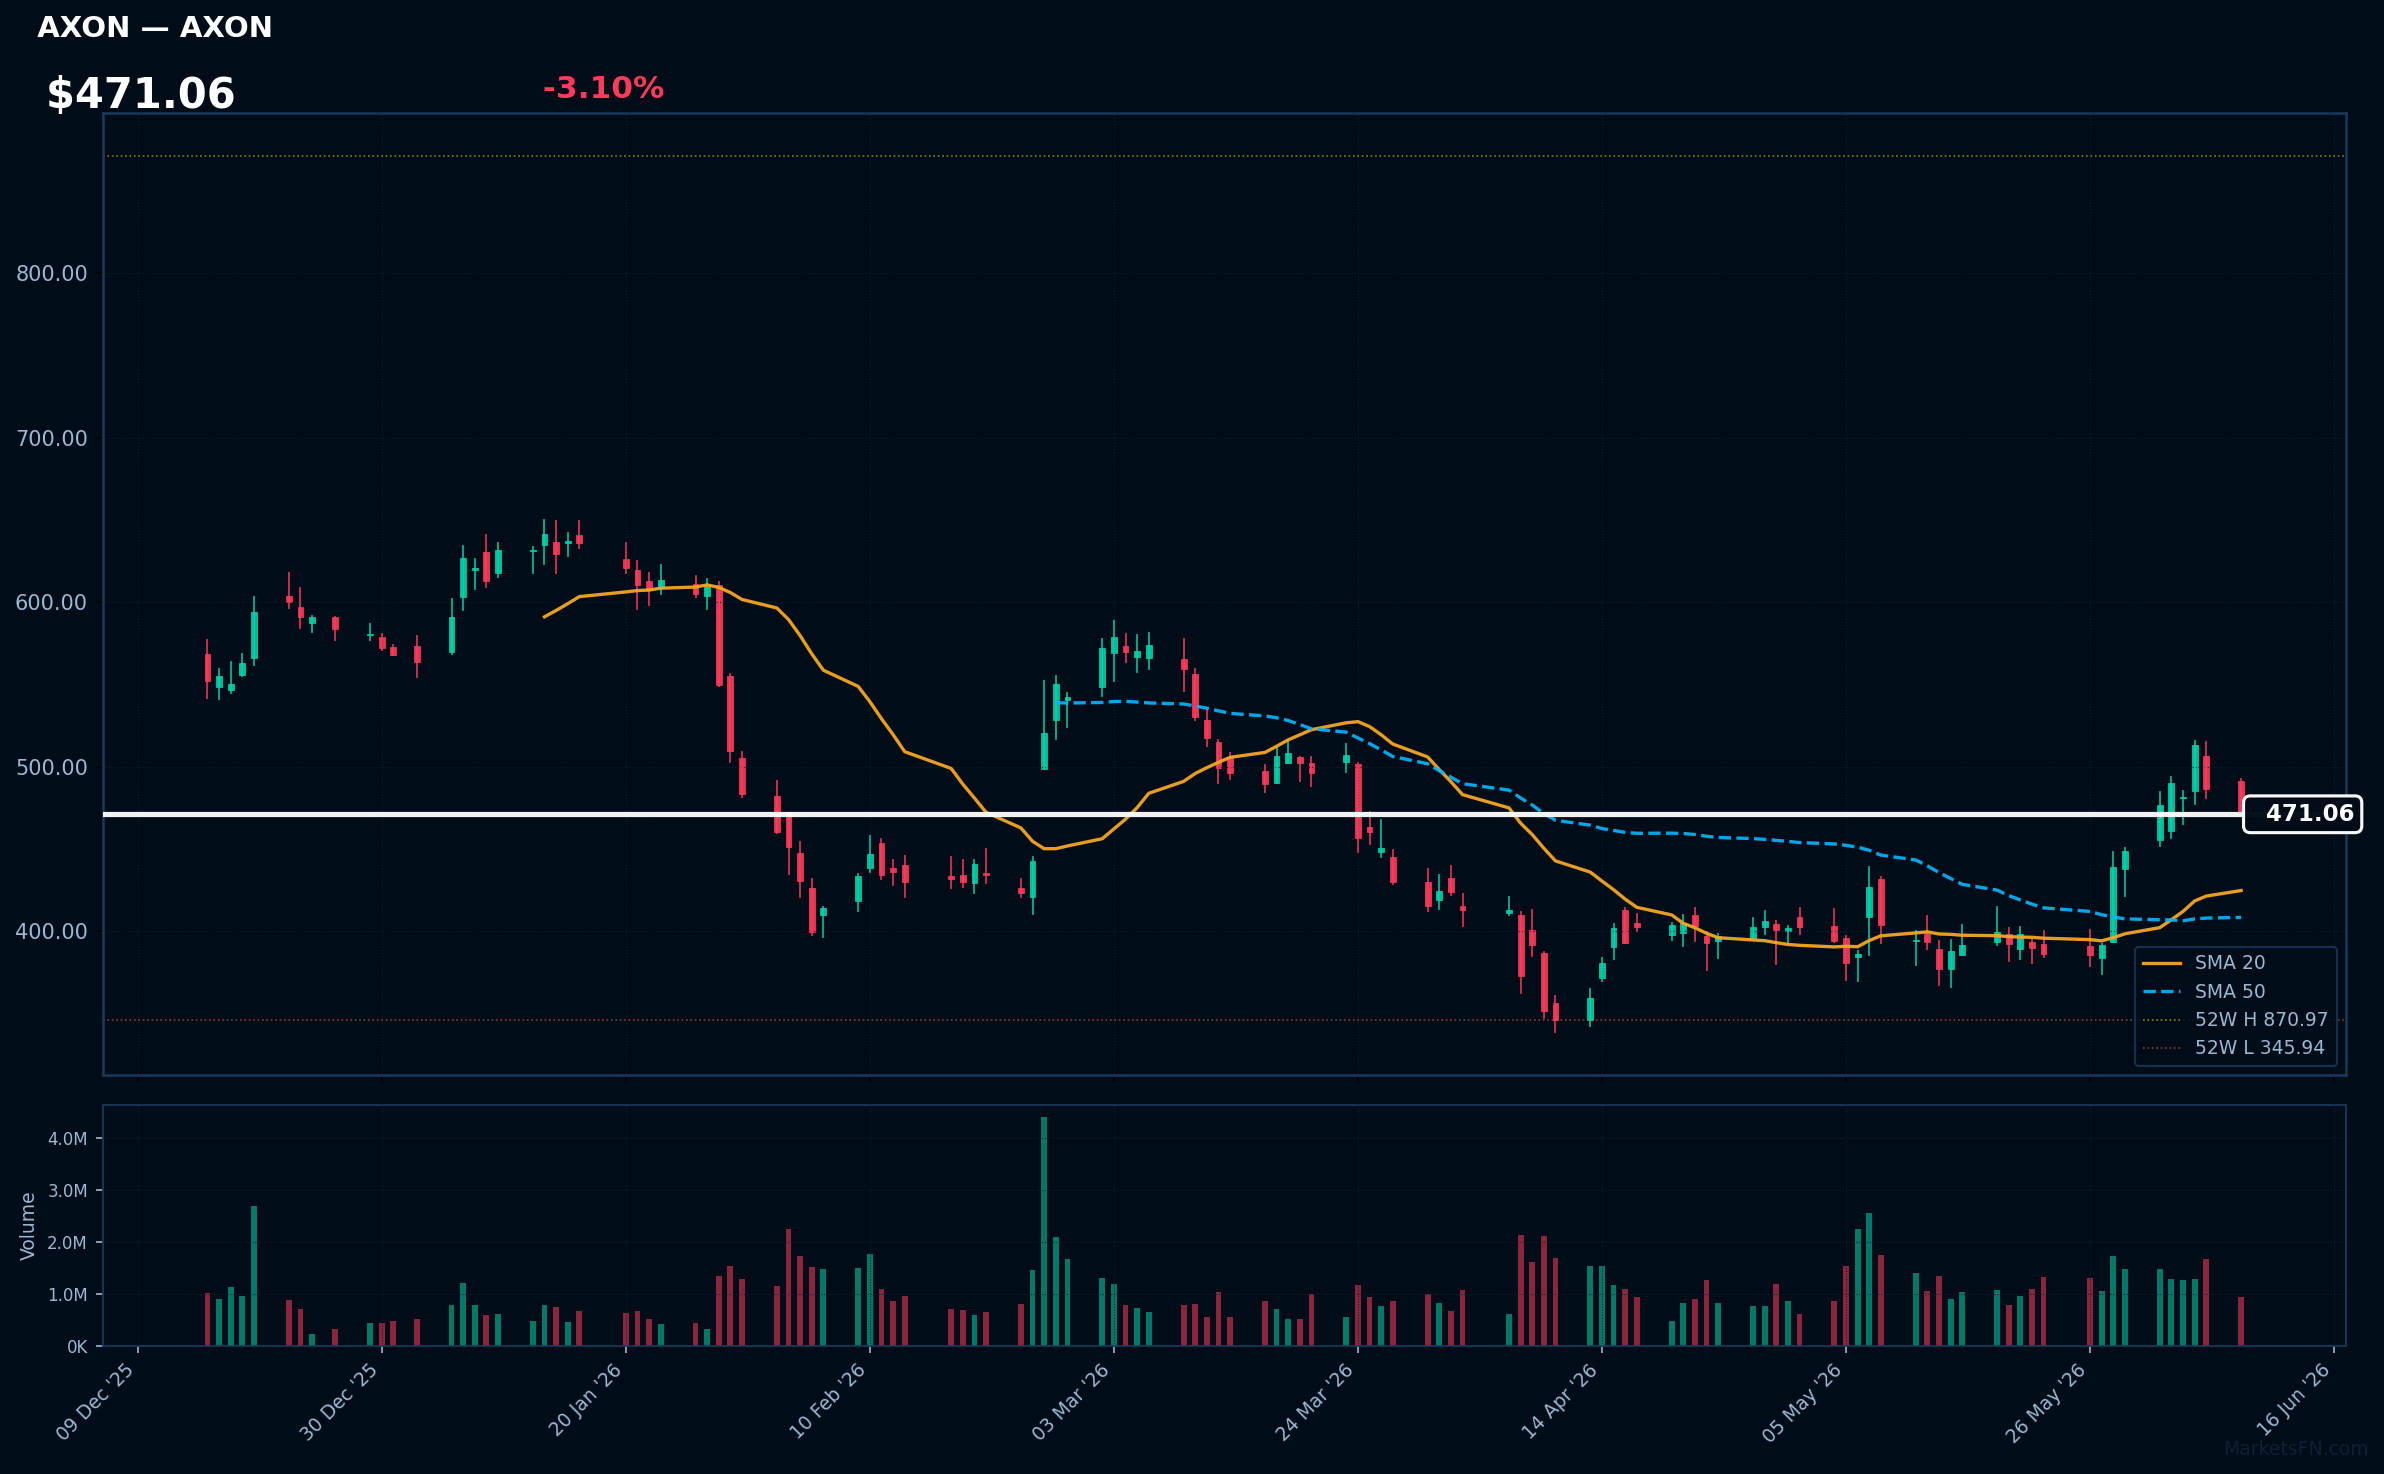The image size is (2384, 1474).
Task: Click the Volume axis title
Action: pos(28,1226)
